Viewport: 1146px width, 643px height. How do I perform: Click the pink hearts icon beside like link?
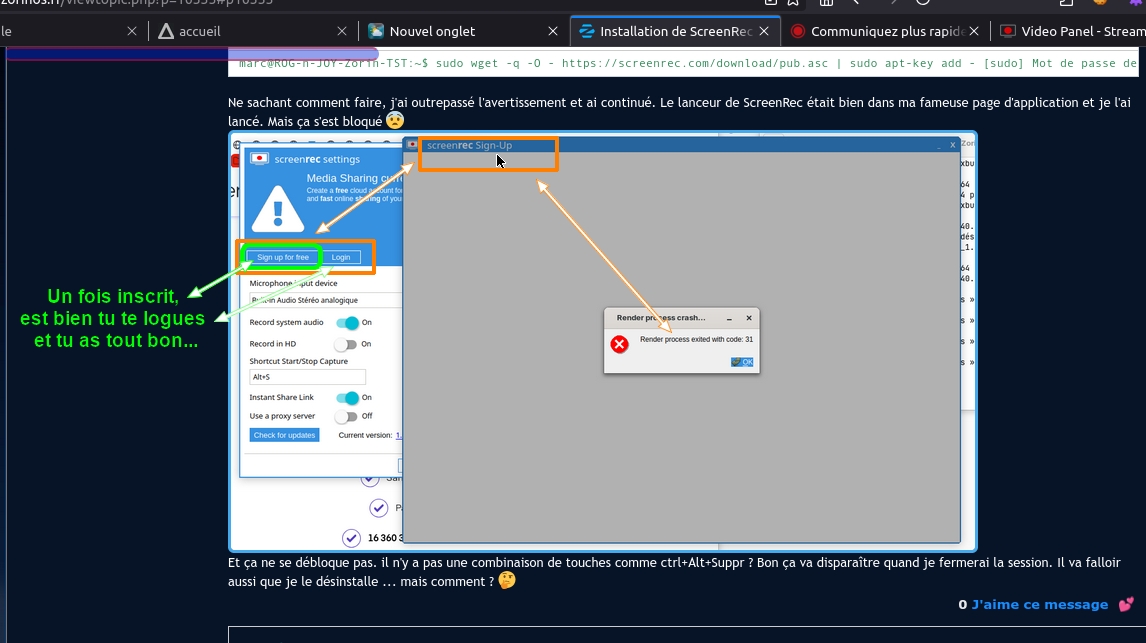click(1126, 604)
